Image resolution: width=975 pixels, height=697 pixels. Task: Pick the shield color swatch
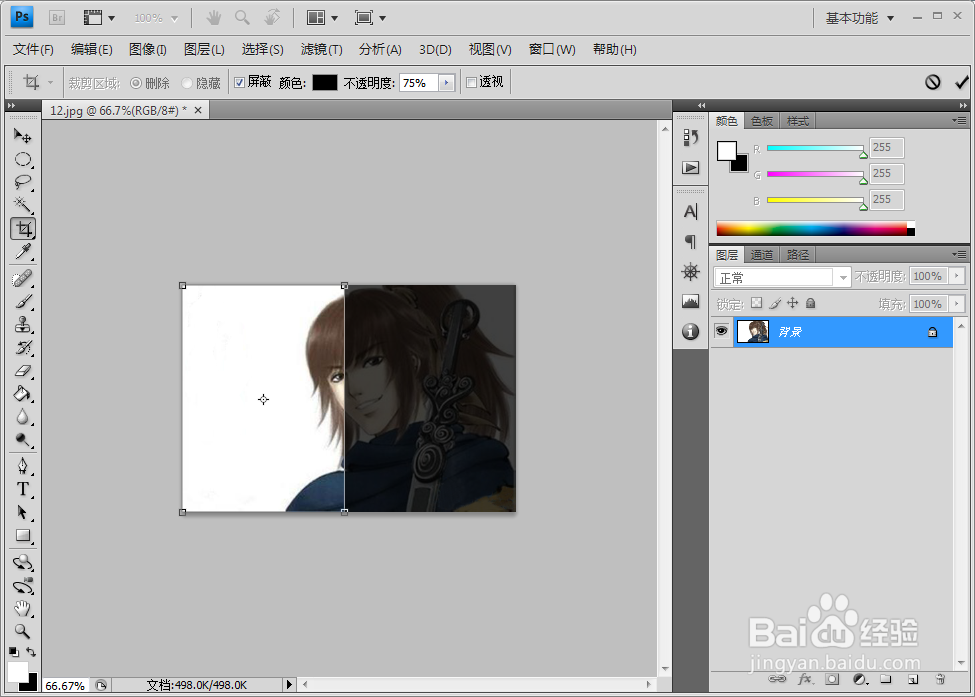click(x=325, y=83)
